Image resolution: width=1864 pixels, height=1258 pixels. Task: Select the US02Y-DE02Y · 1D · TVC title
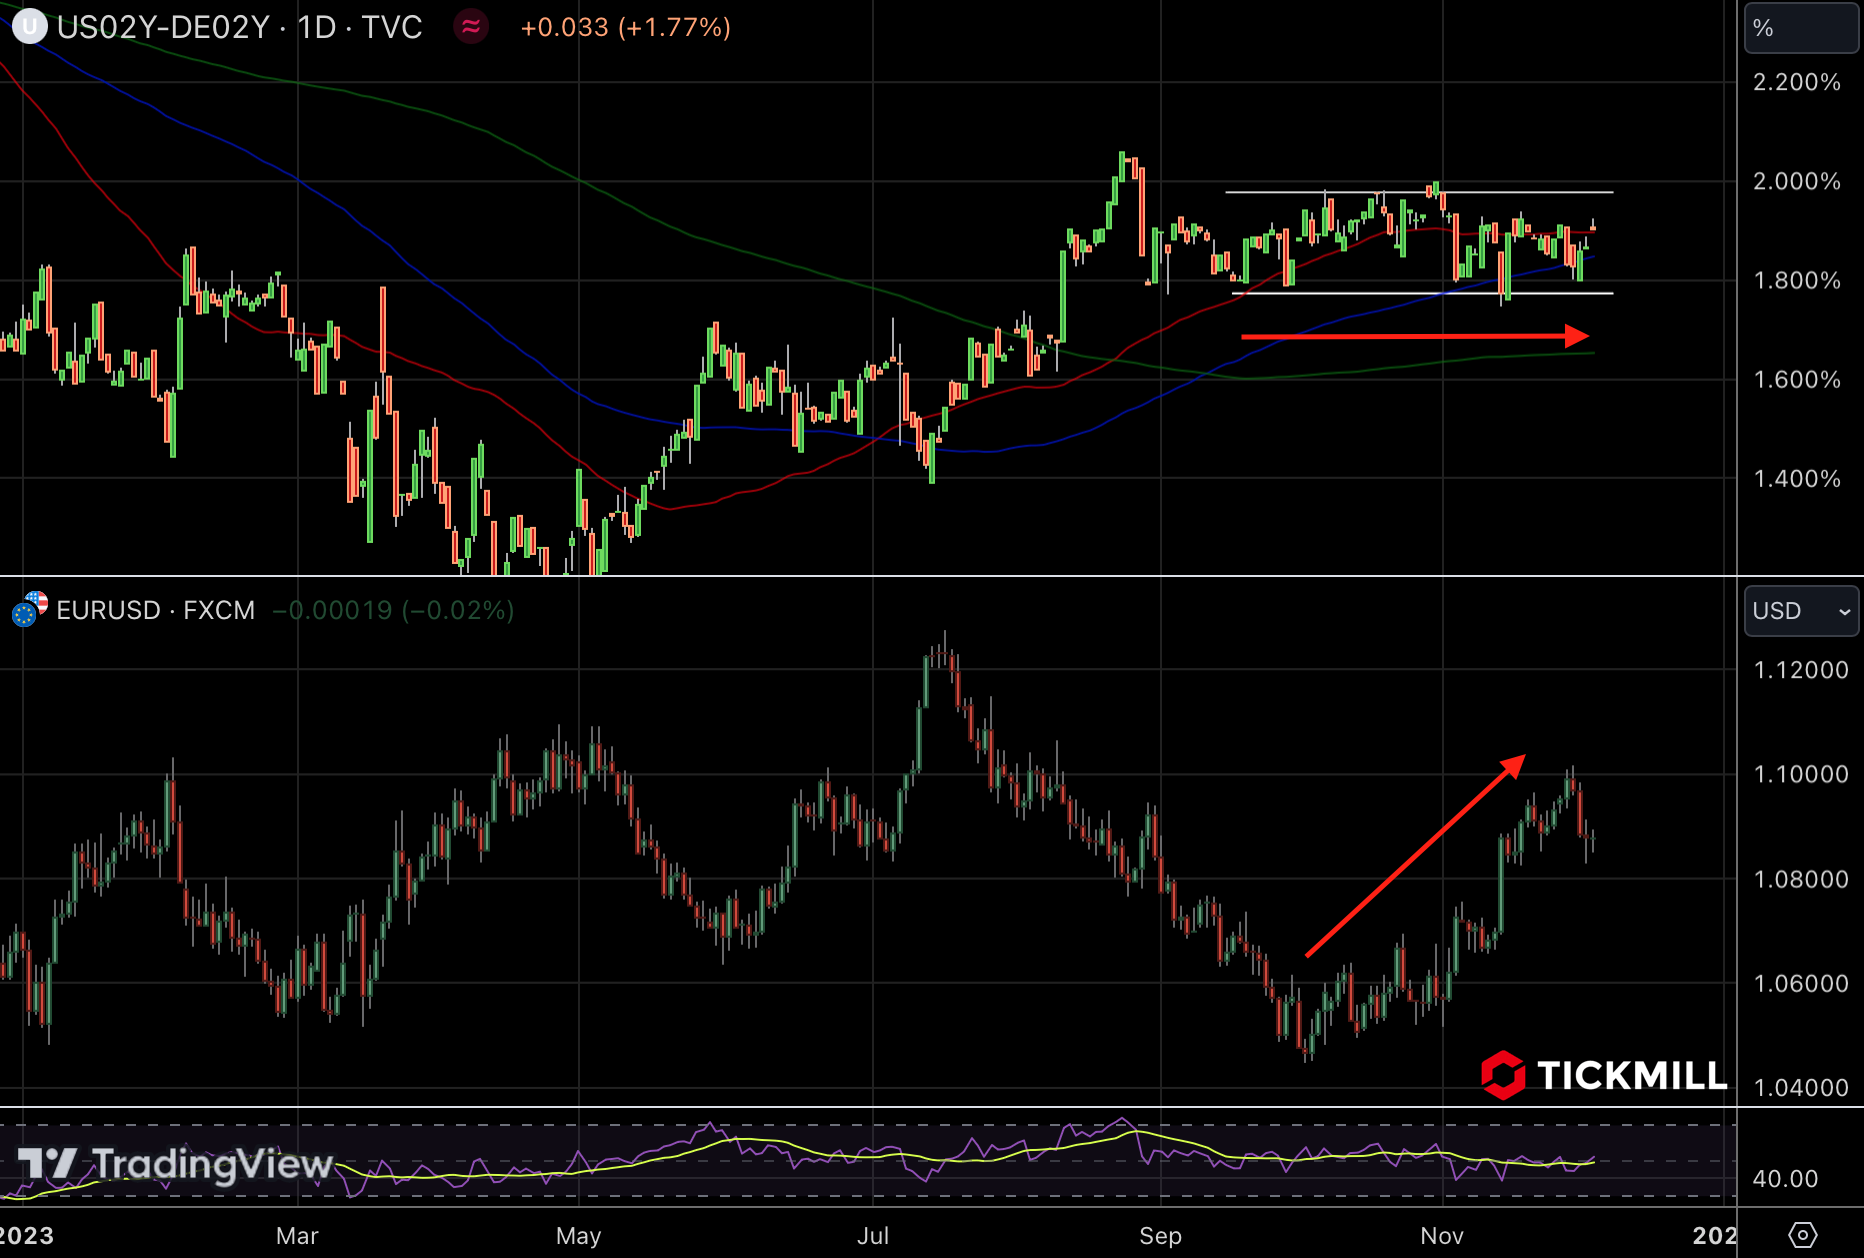240,27
